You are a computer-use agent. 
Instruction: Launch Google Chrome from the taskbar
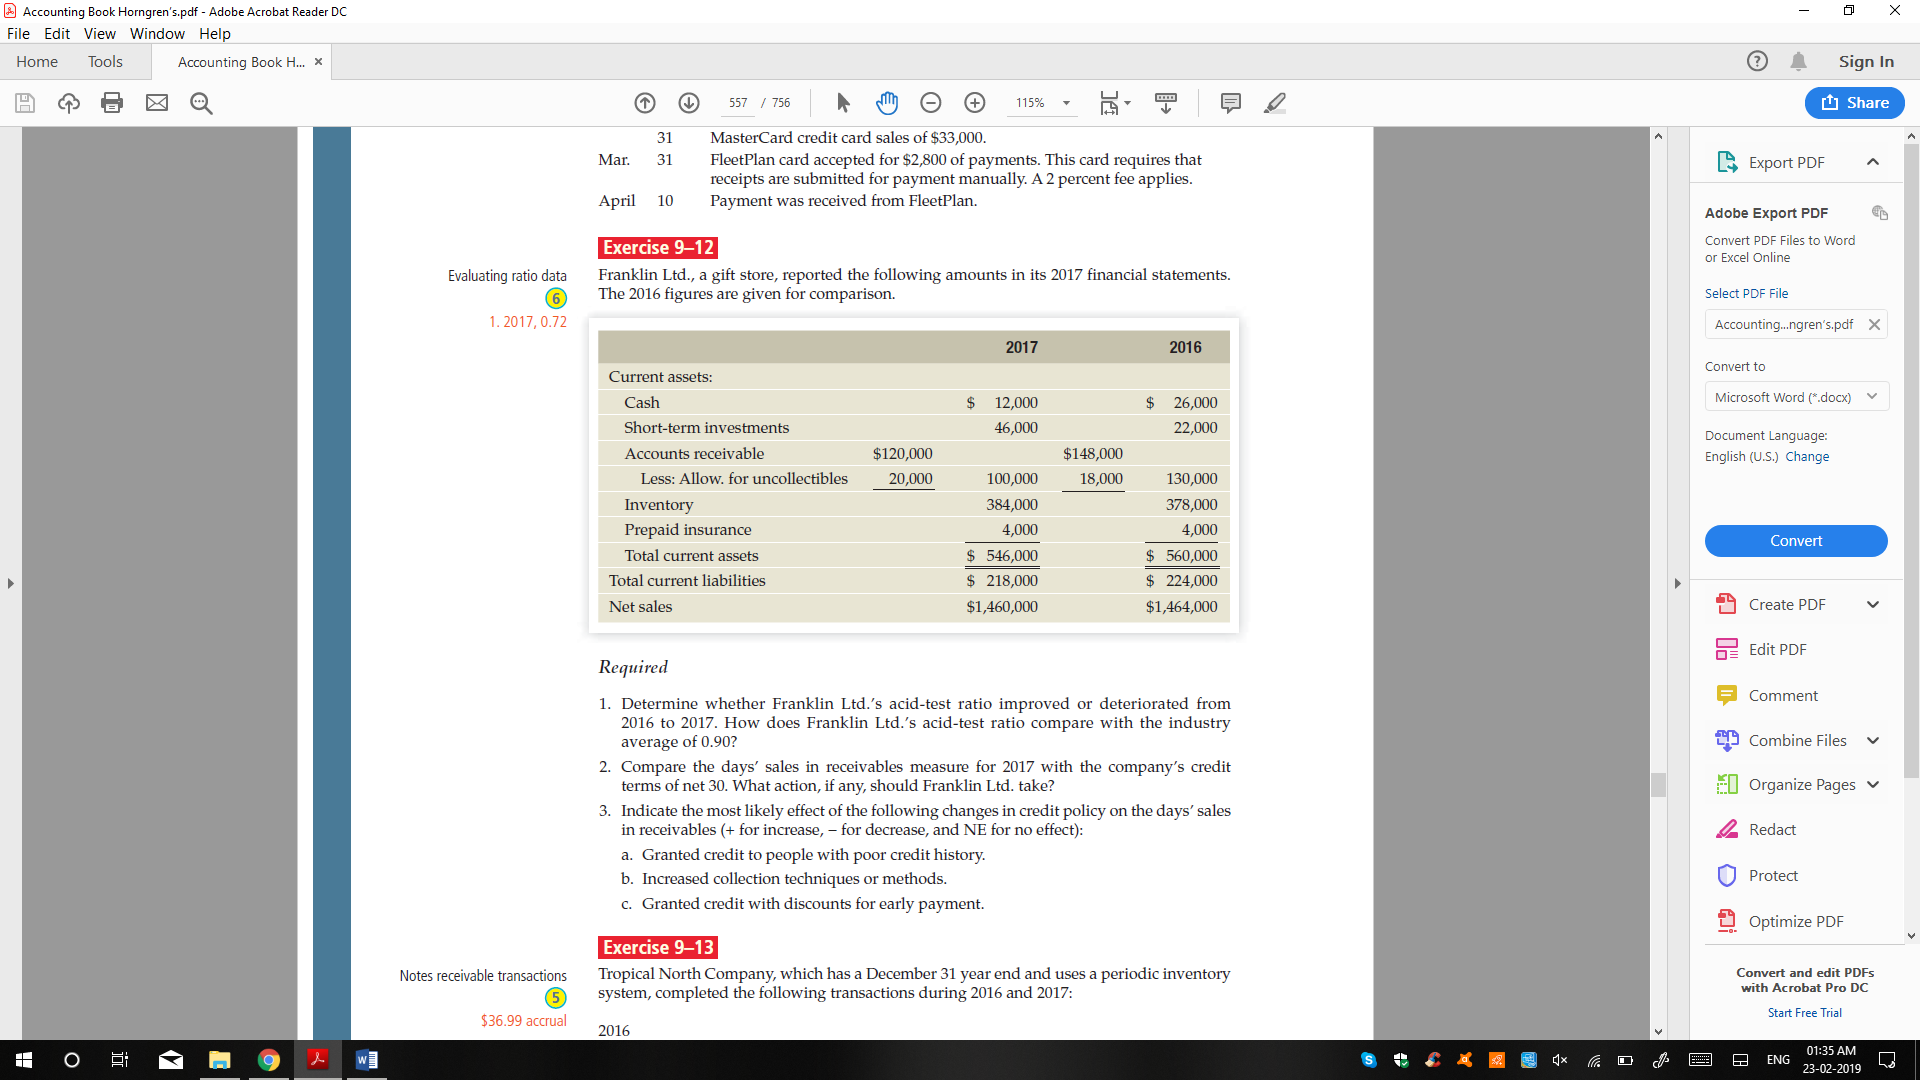[x=268, y=1060]
